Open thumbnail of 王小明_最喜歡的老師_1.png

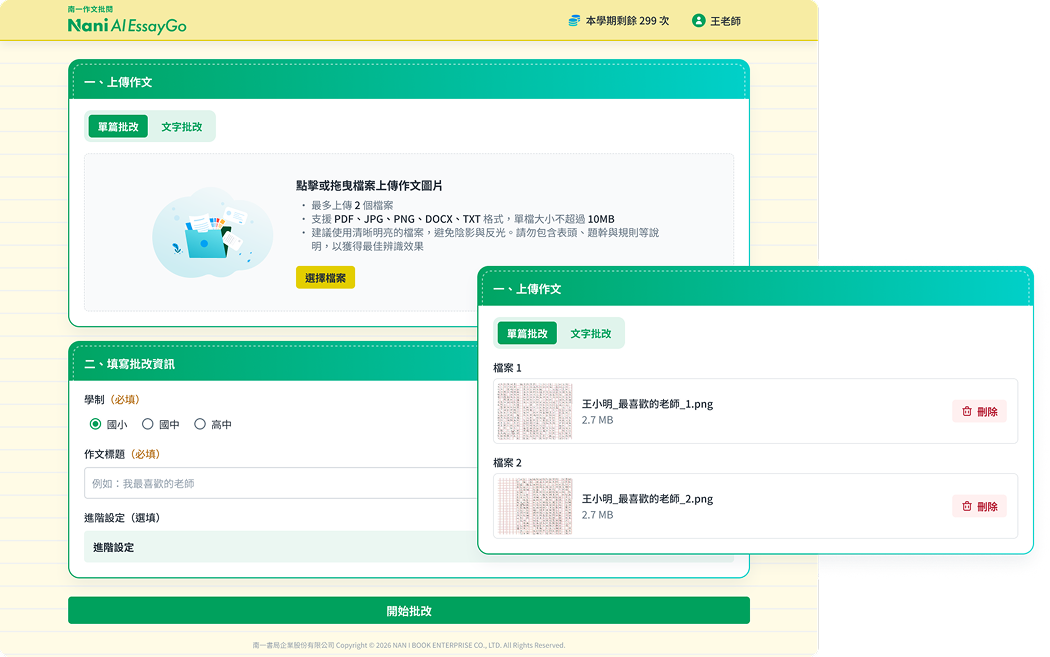[535, 411]
